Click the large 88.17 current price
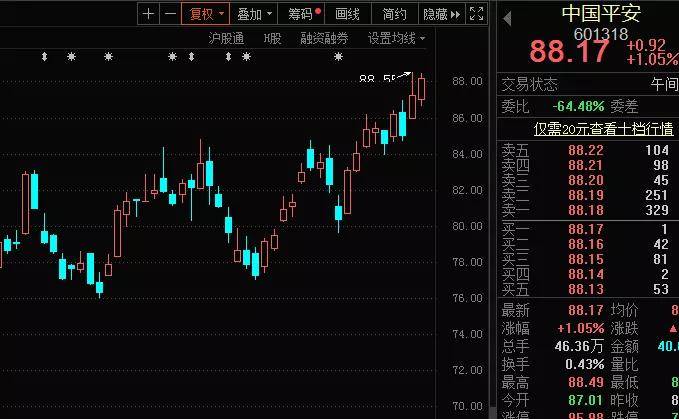This screenshot has height=419, width=679. tap(569, 51)
